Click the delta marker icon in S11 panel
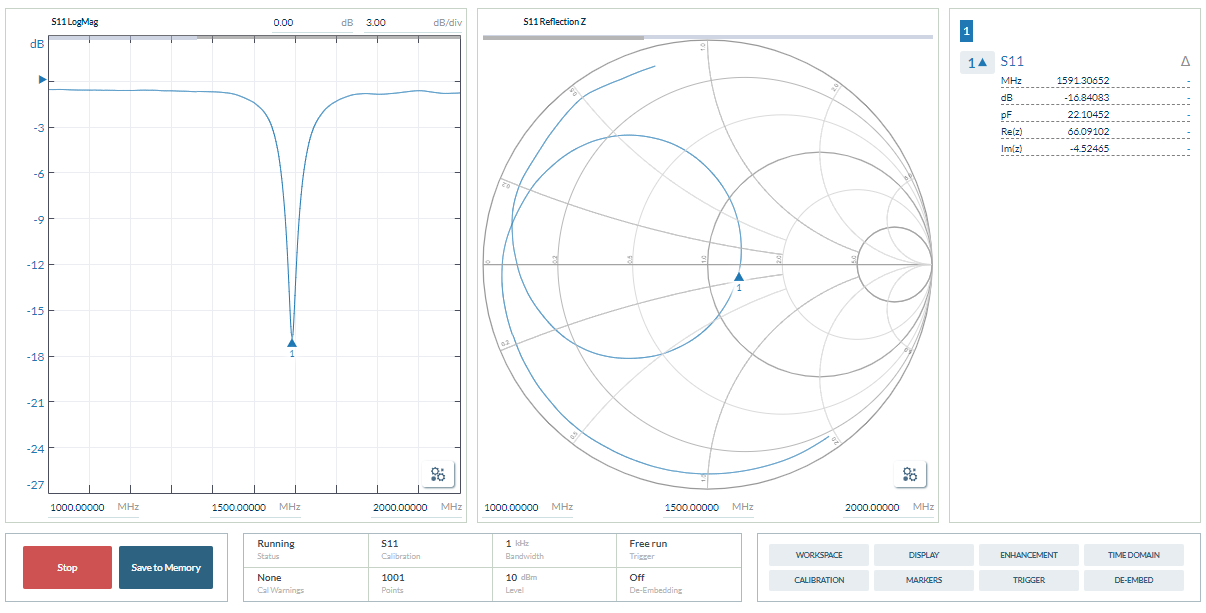 (1185, 62)
